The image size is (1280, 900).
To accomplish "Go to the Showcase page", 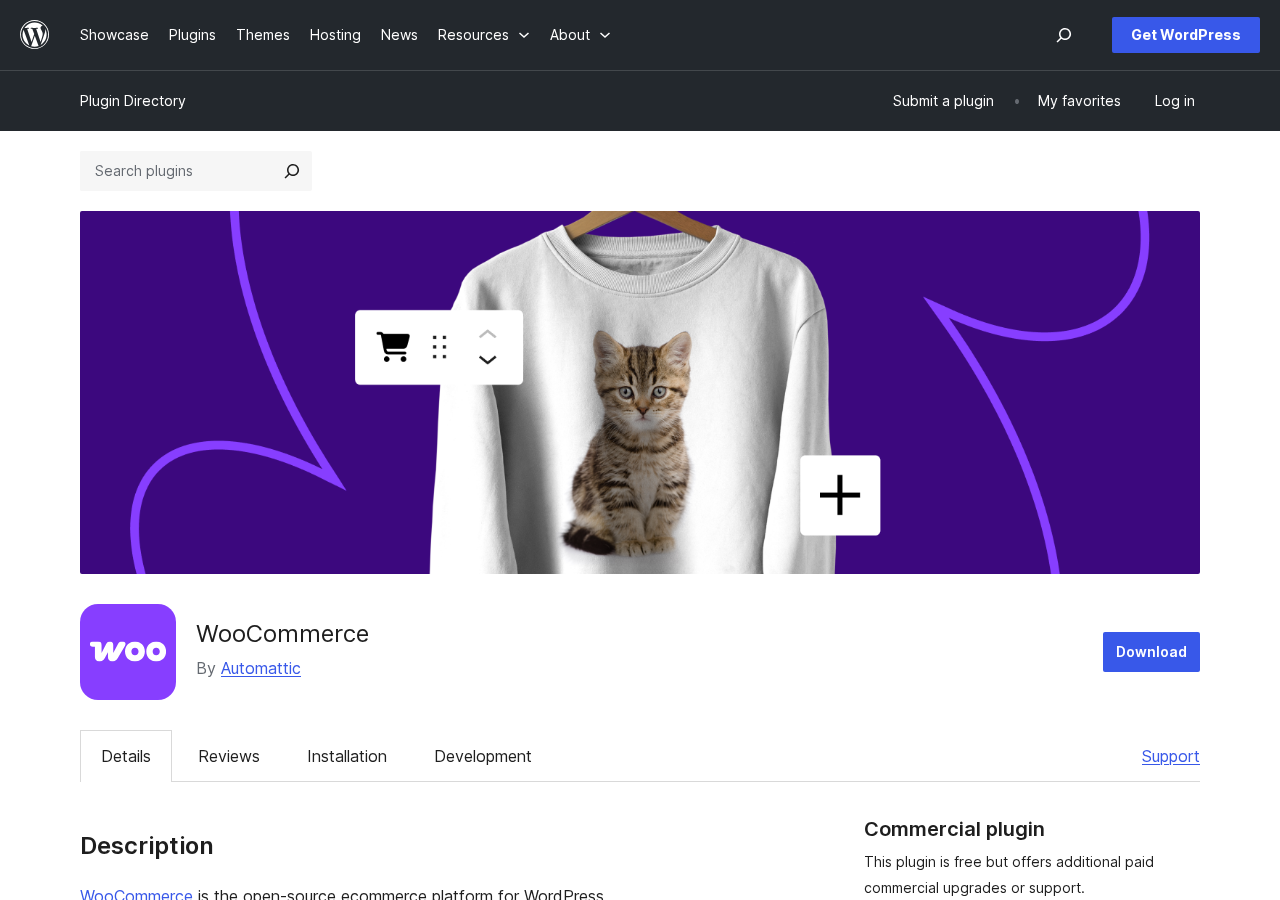I will click(114, 35).
